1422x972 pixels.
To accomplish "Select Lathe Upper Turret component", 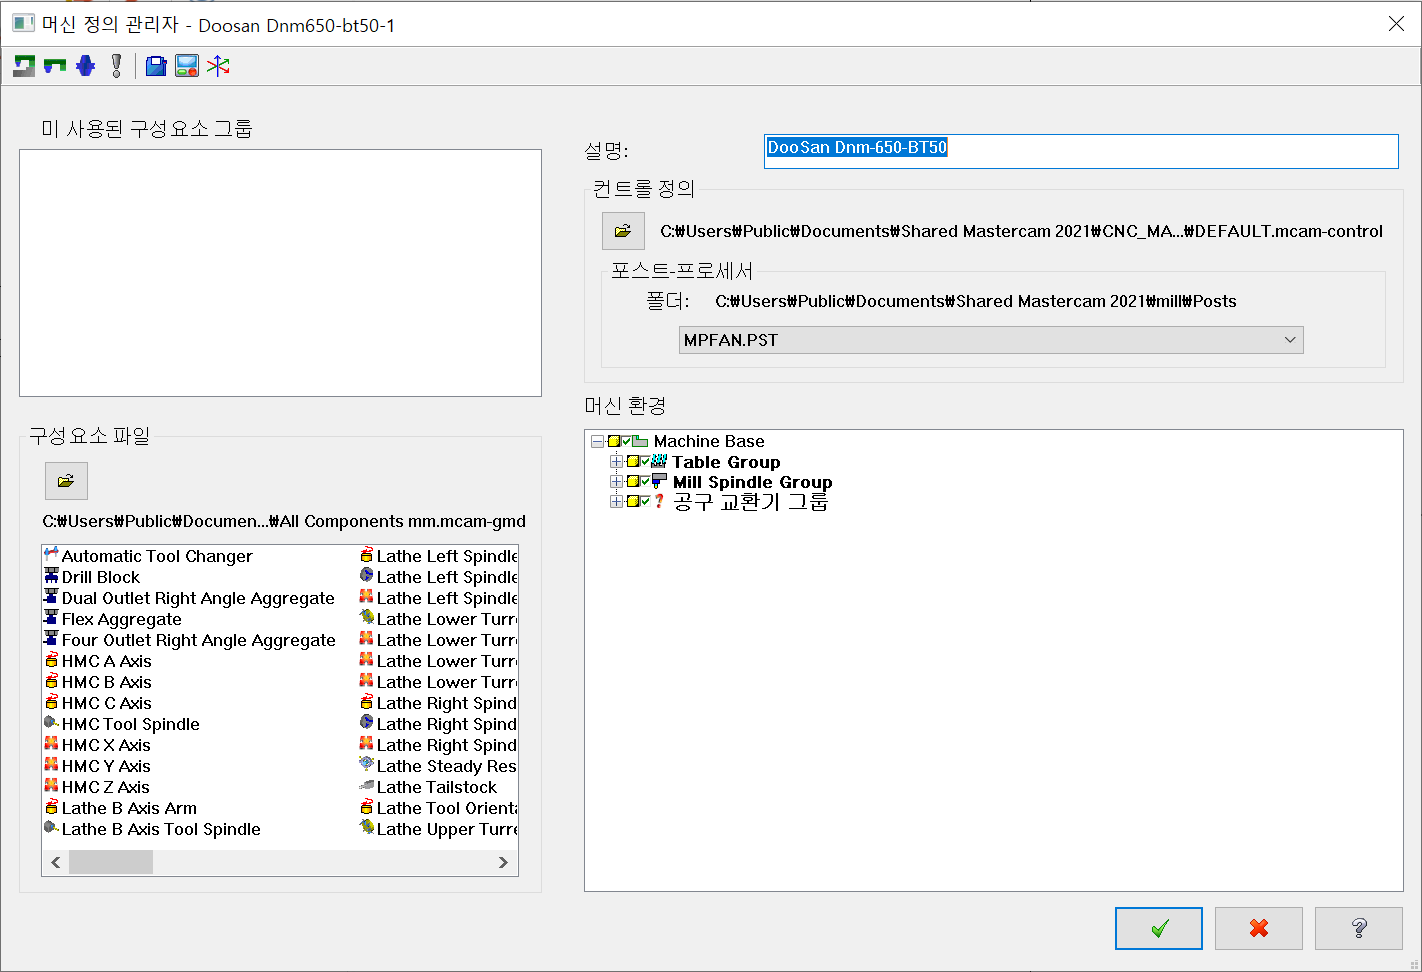I will tap(438, 829).
